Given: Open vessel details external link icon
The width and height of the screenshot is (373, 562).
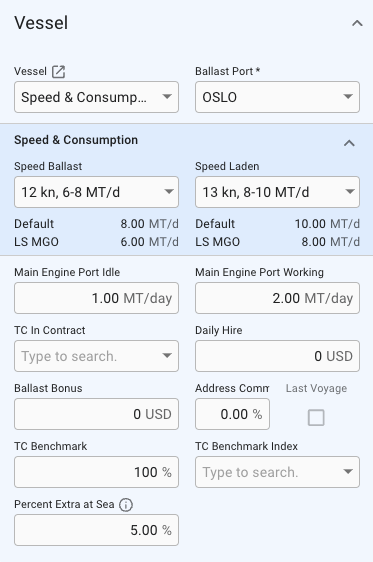Looking at the screenshot, I should coord(58,72).
